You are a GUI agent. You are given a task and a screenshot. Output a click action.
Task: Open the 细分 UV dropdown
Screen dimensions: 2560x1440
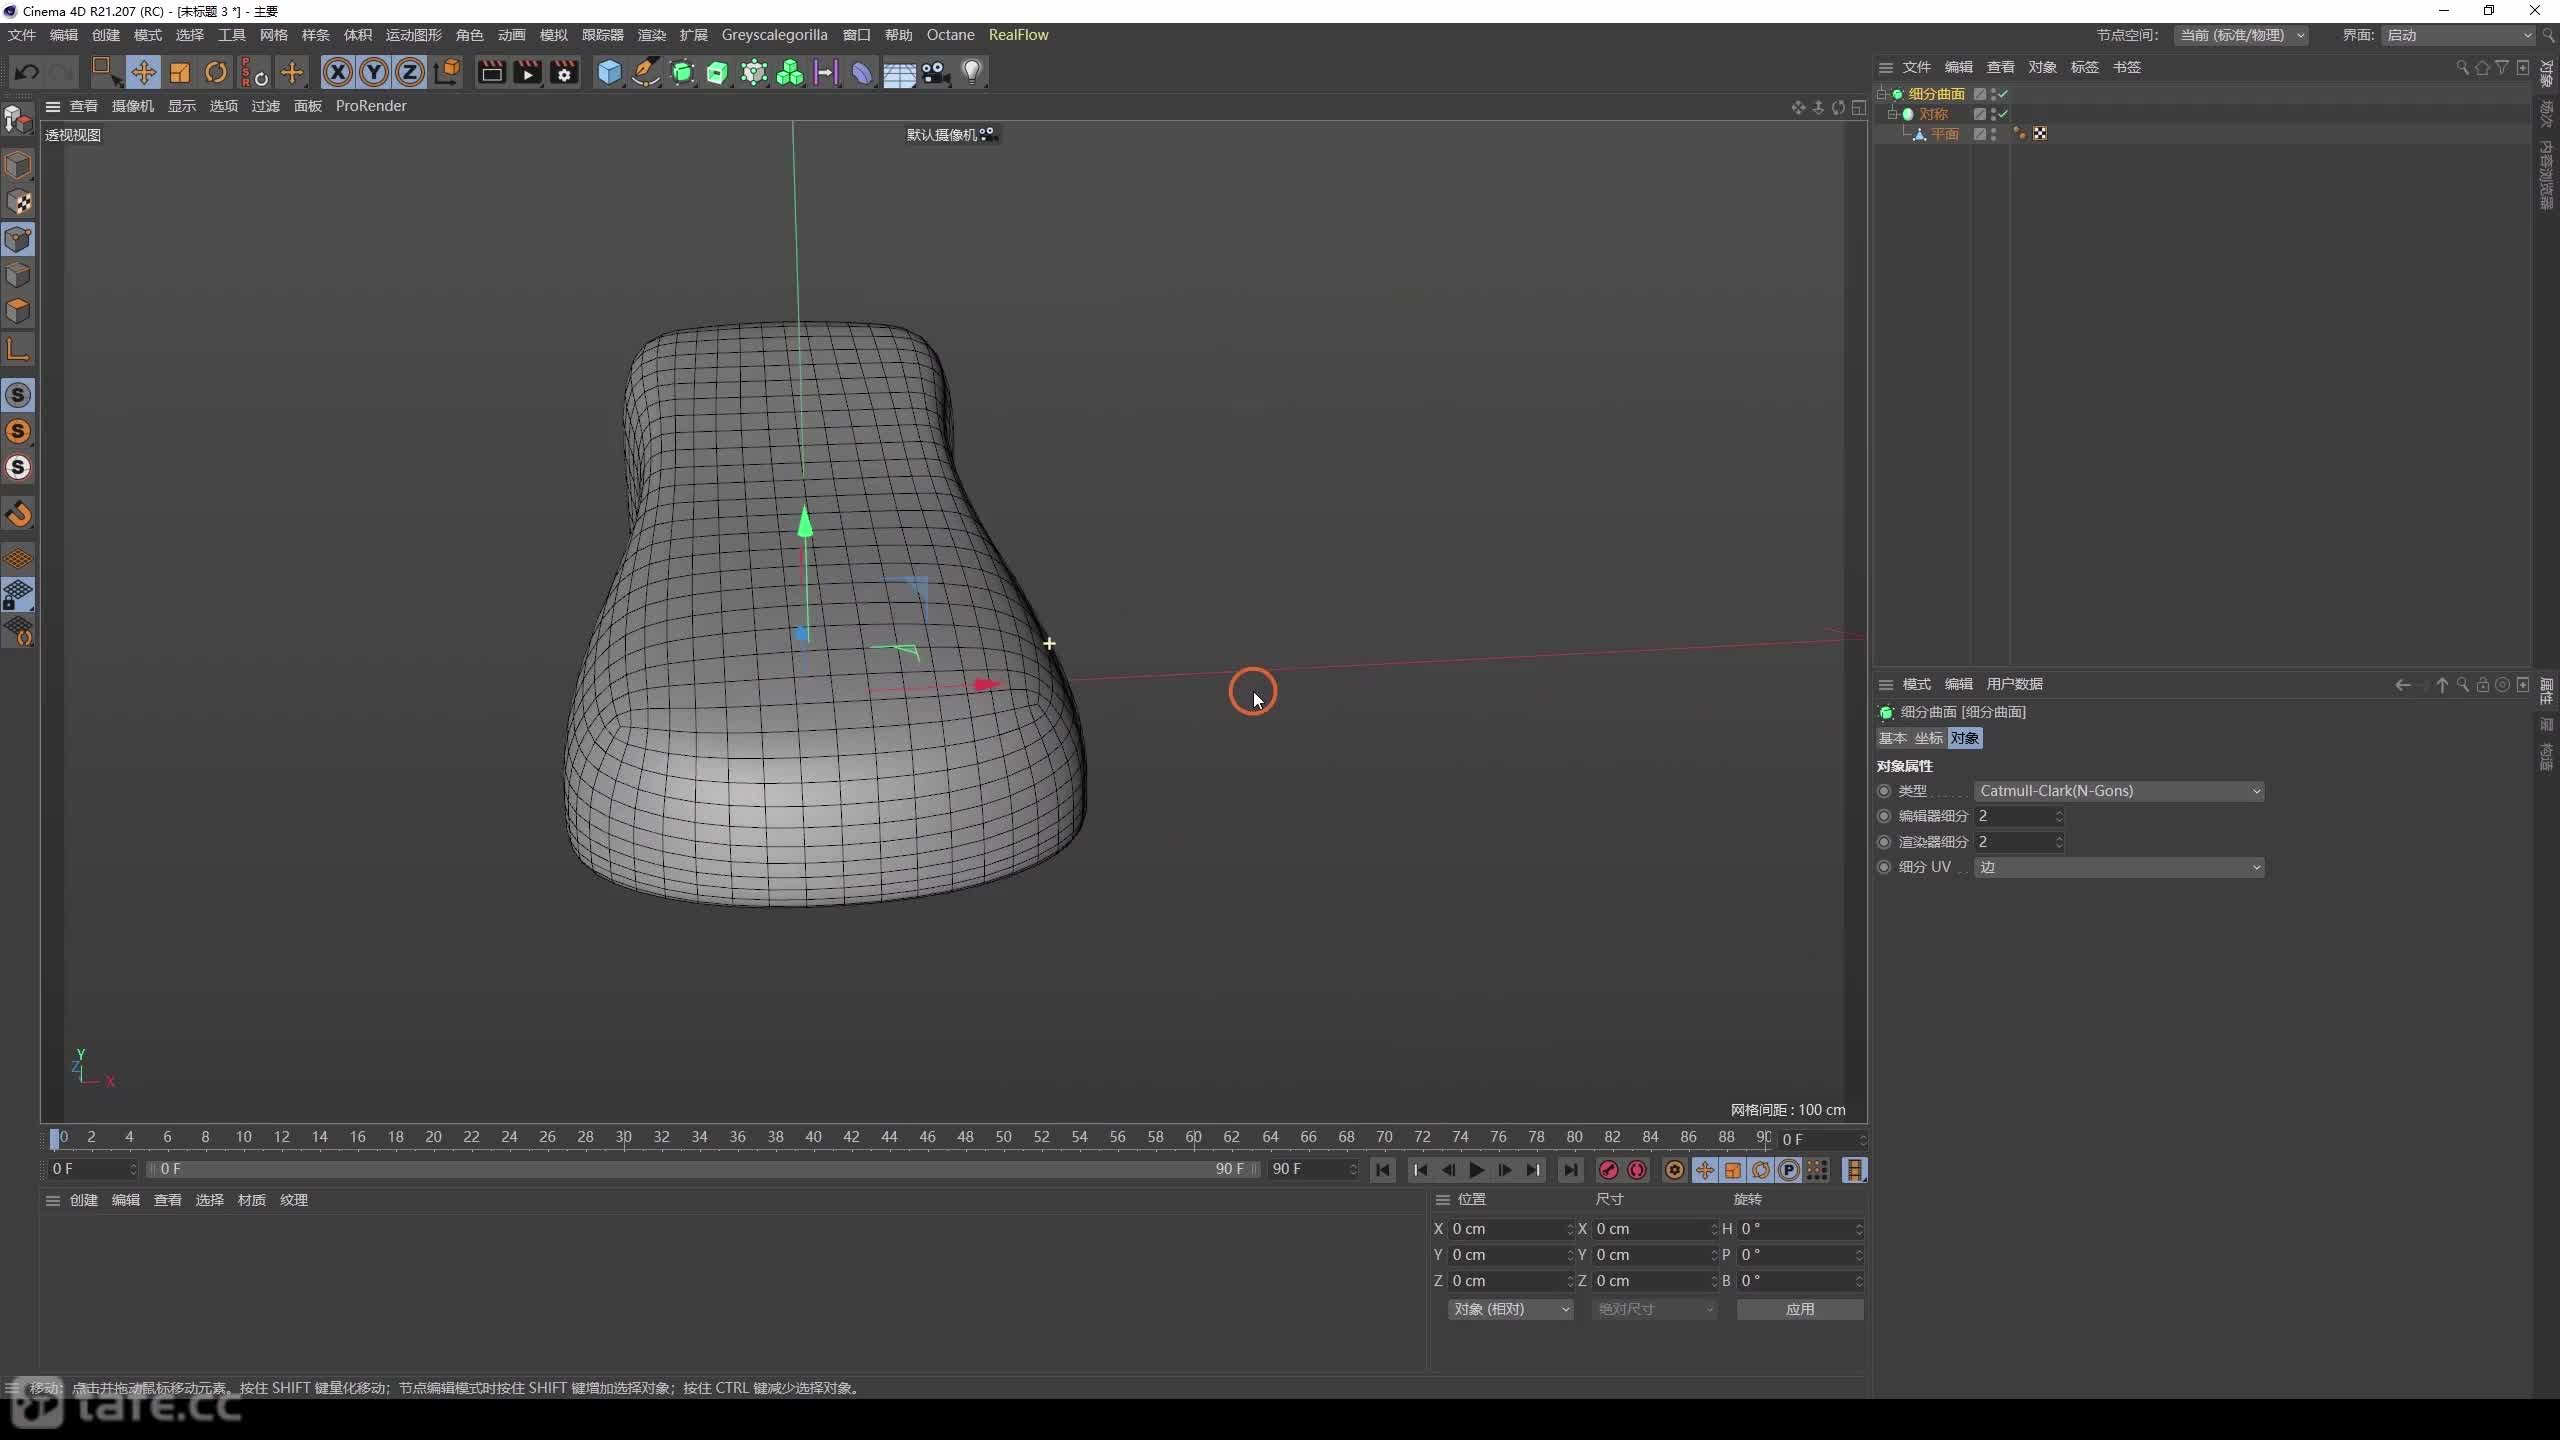point(2118,867)
